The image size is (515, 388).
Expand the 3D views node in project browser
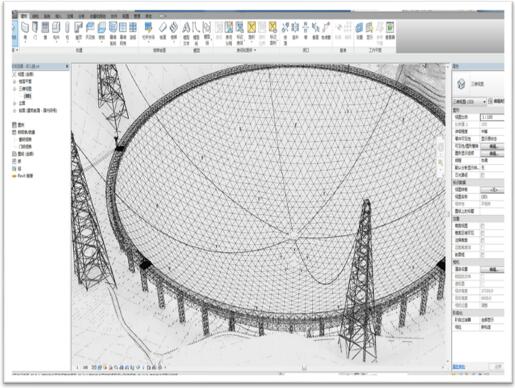point(14,89)
